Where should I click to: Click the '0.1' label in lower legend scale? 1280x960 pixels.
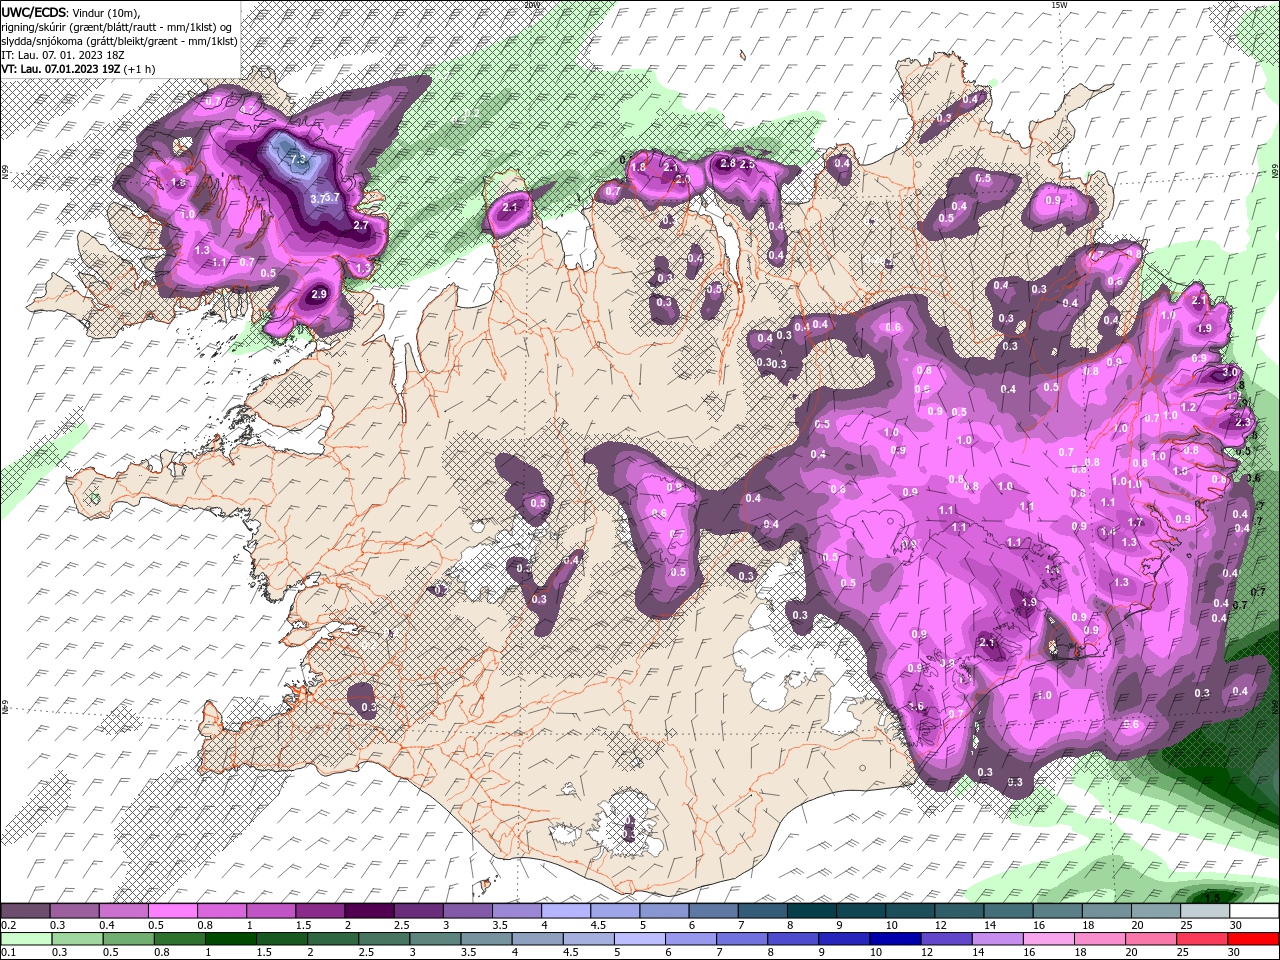pyautogui.click(x=8, y=953)
